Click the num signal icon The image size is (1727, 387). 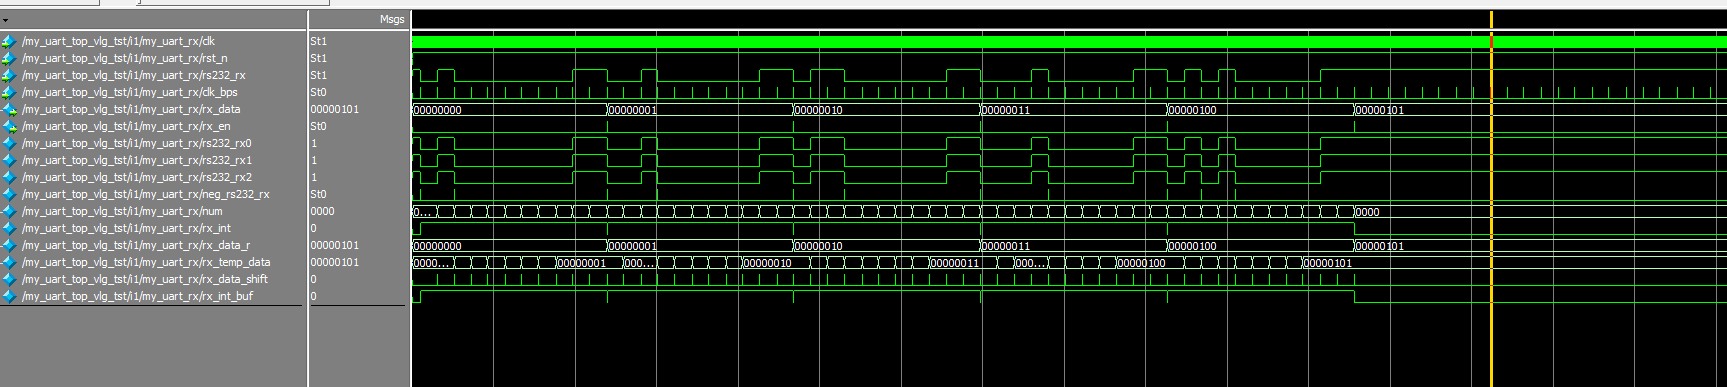pos(9,211)
